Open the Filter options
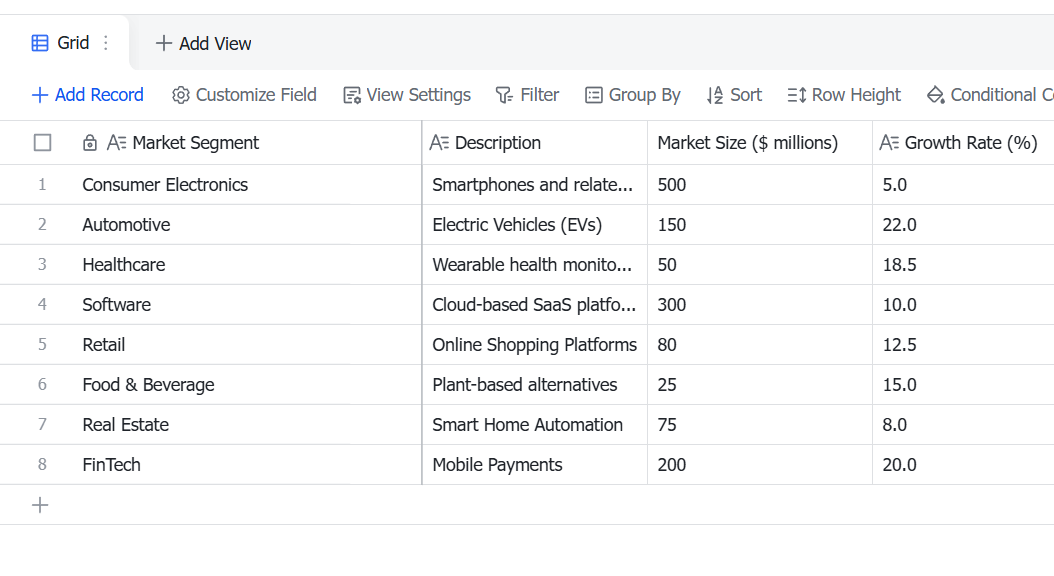The image size is (1054, 576). point(527,95)
